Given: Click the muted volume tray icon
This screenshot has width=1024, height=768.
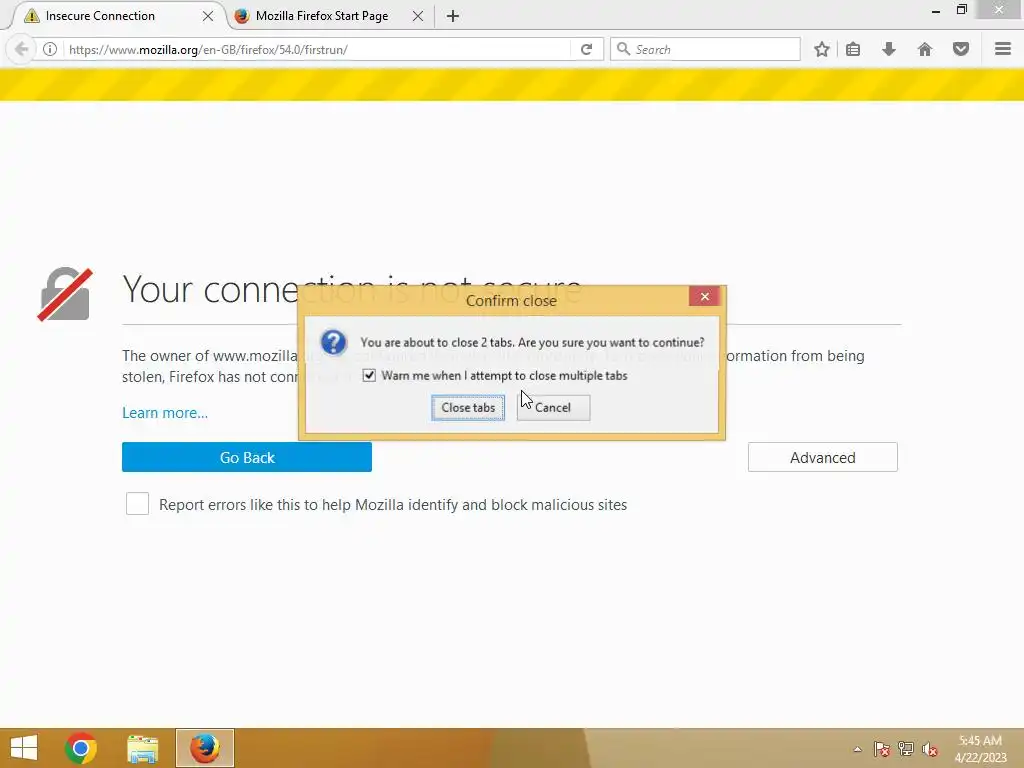Looking at the screenshot, I should [x=929, y=749].
